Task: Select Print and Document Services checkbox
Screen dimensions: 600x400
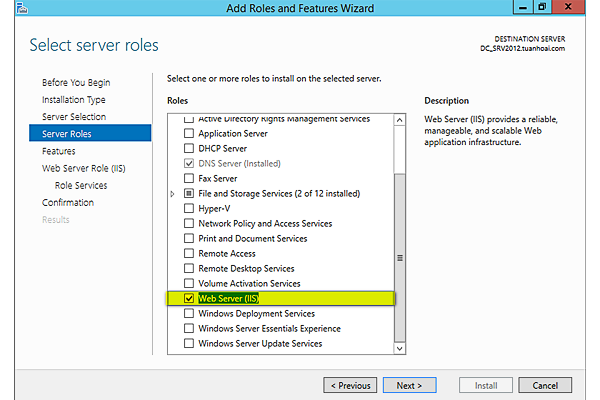Action: coord(189,238)
